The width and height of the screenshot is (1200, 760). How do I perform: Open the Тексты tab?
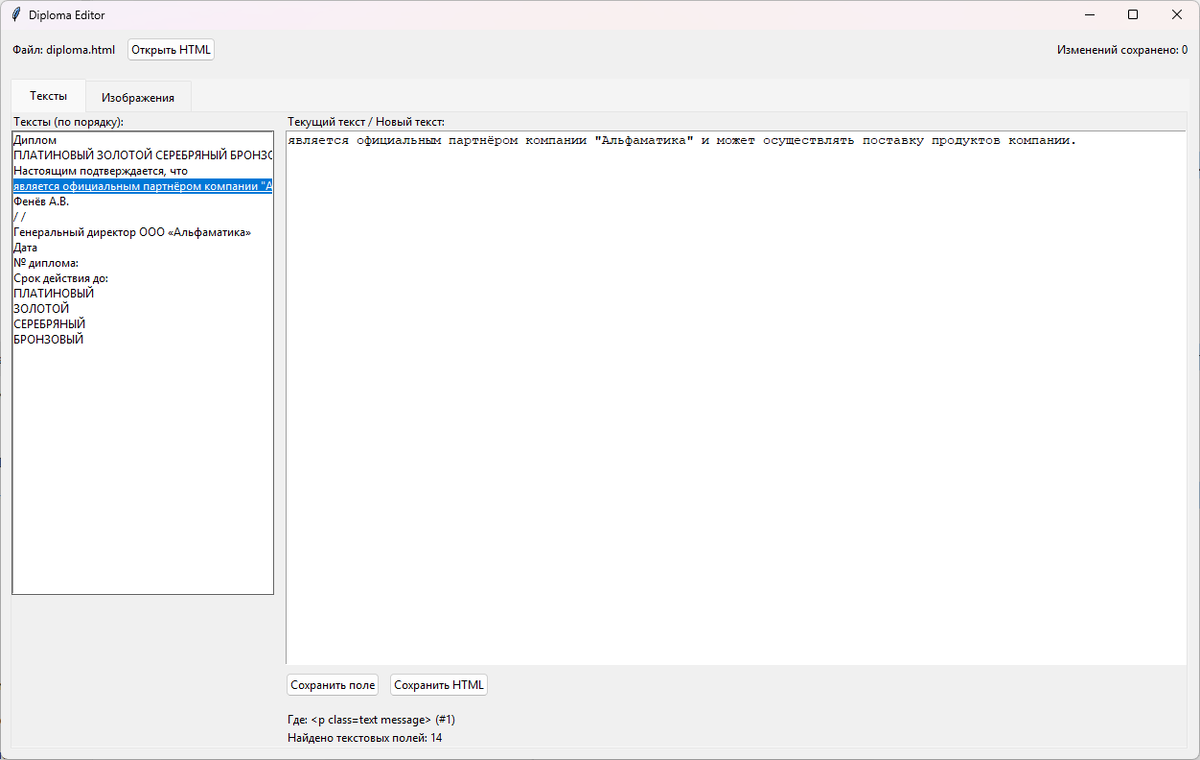(47, 95)
